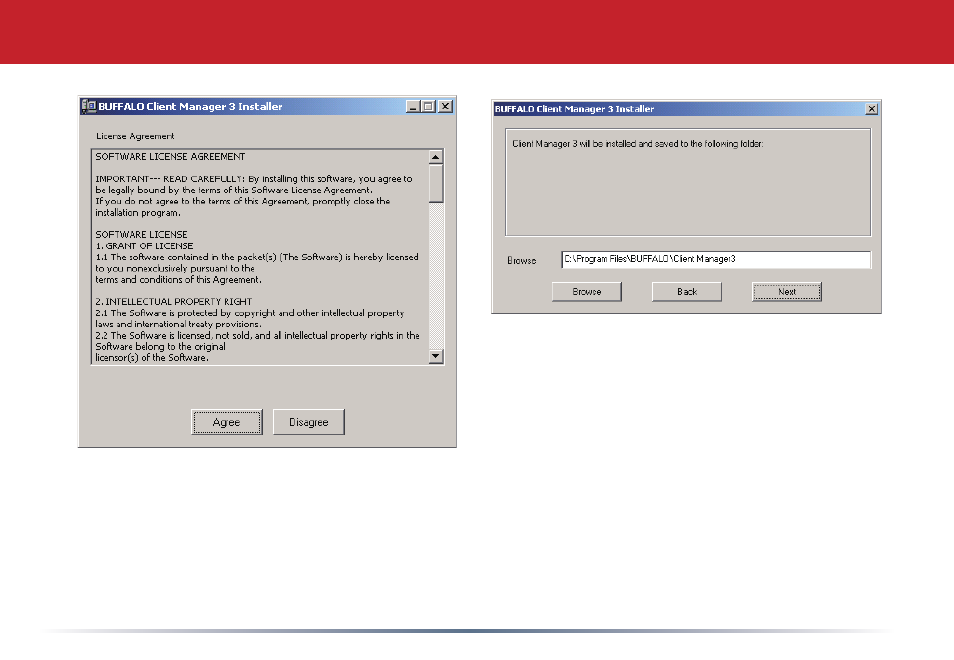Click the license scrollbar up arrow
The image size is (954, 660).
coord(436,157)
